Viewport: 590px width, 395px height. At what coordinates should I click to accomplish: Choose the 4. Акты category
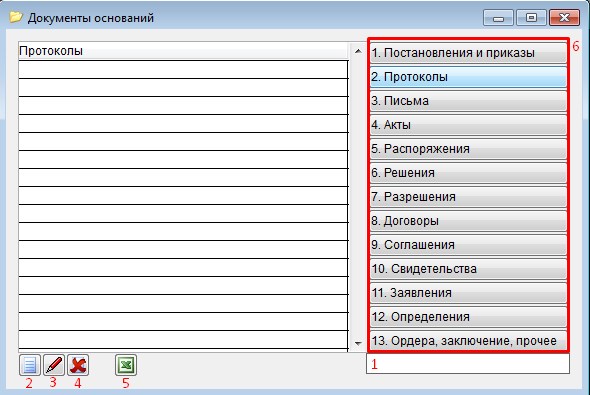(468, 125)
